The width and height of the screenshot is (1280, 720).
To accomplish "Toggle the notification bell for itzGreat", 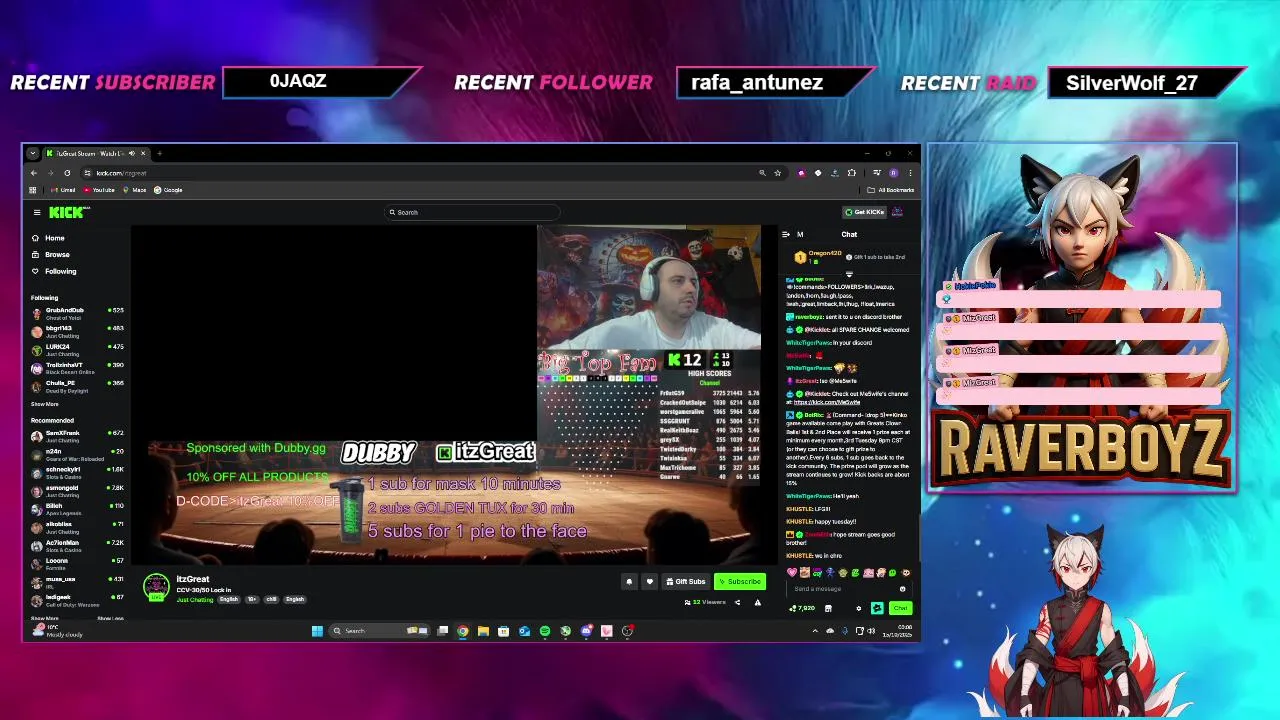I will (x=629, y=581).
